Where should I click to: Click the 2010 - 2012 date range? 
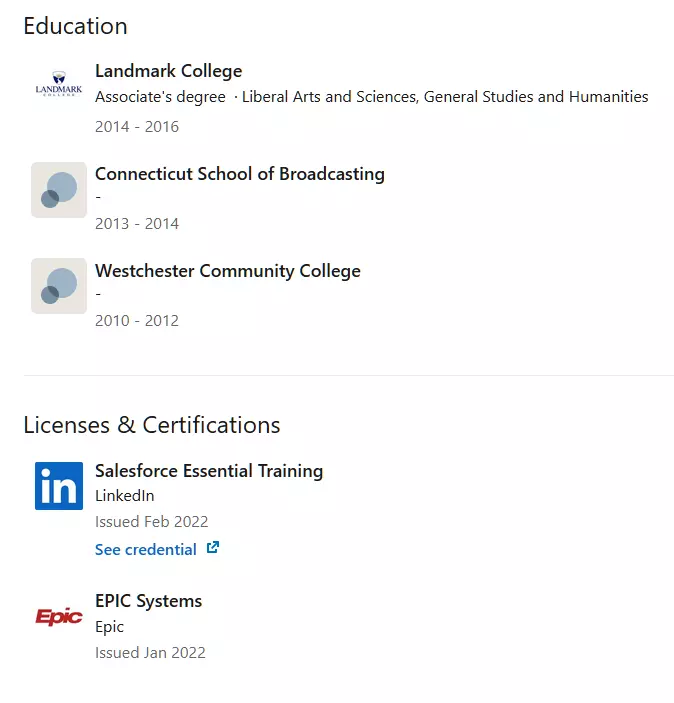137,321
